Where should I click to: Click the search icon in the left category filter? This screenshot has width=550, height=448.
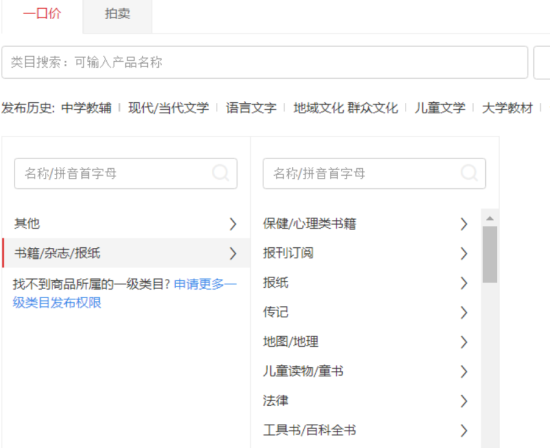point(221,173)
